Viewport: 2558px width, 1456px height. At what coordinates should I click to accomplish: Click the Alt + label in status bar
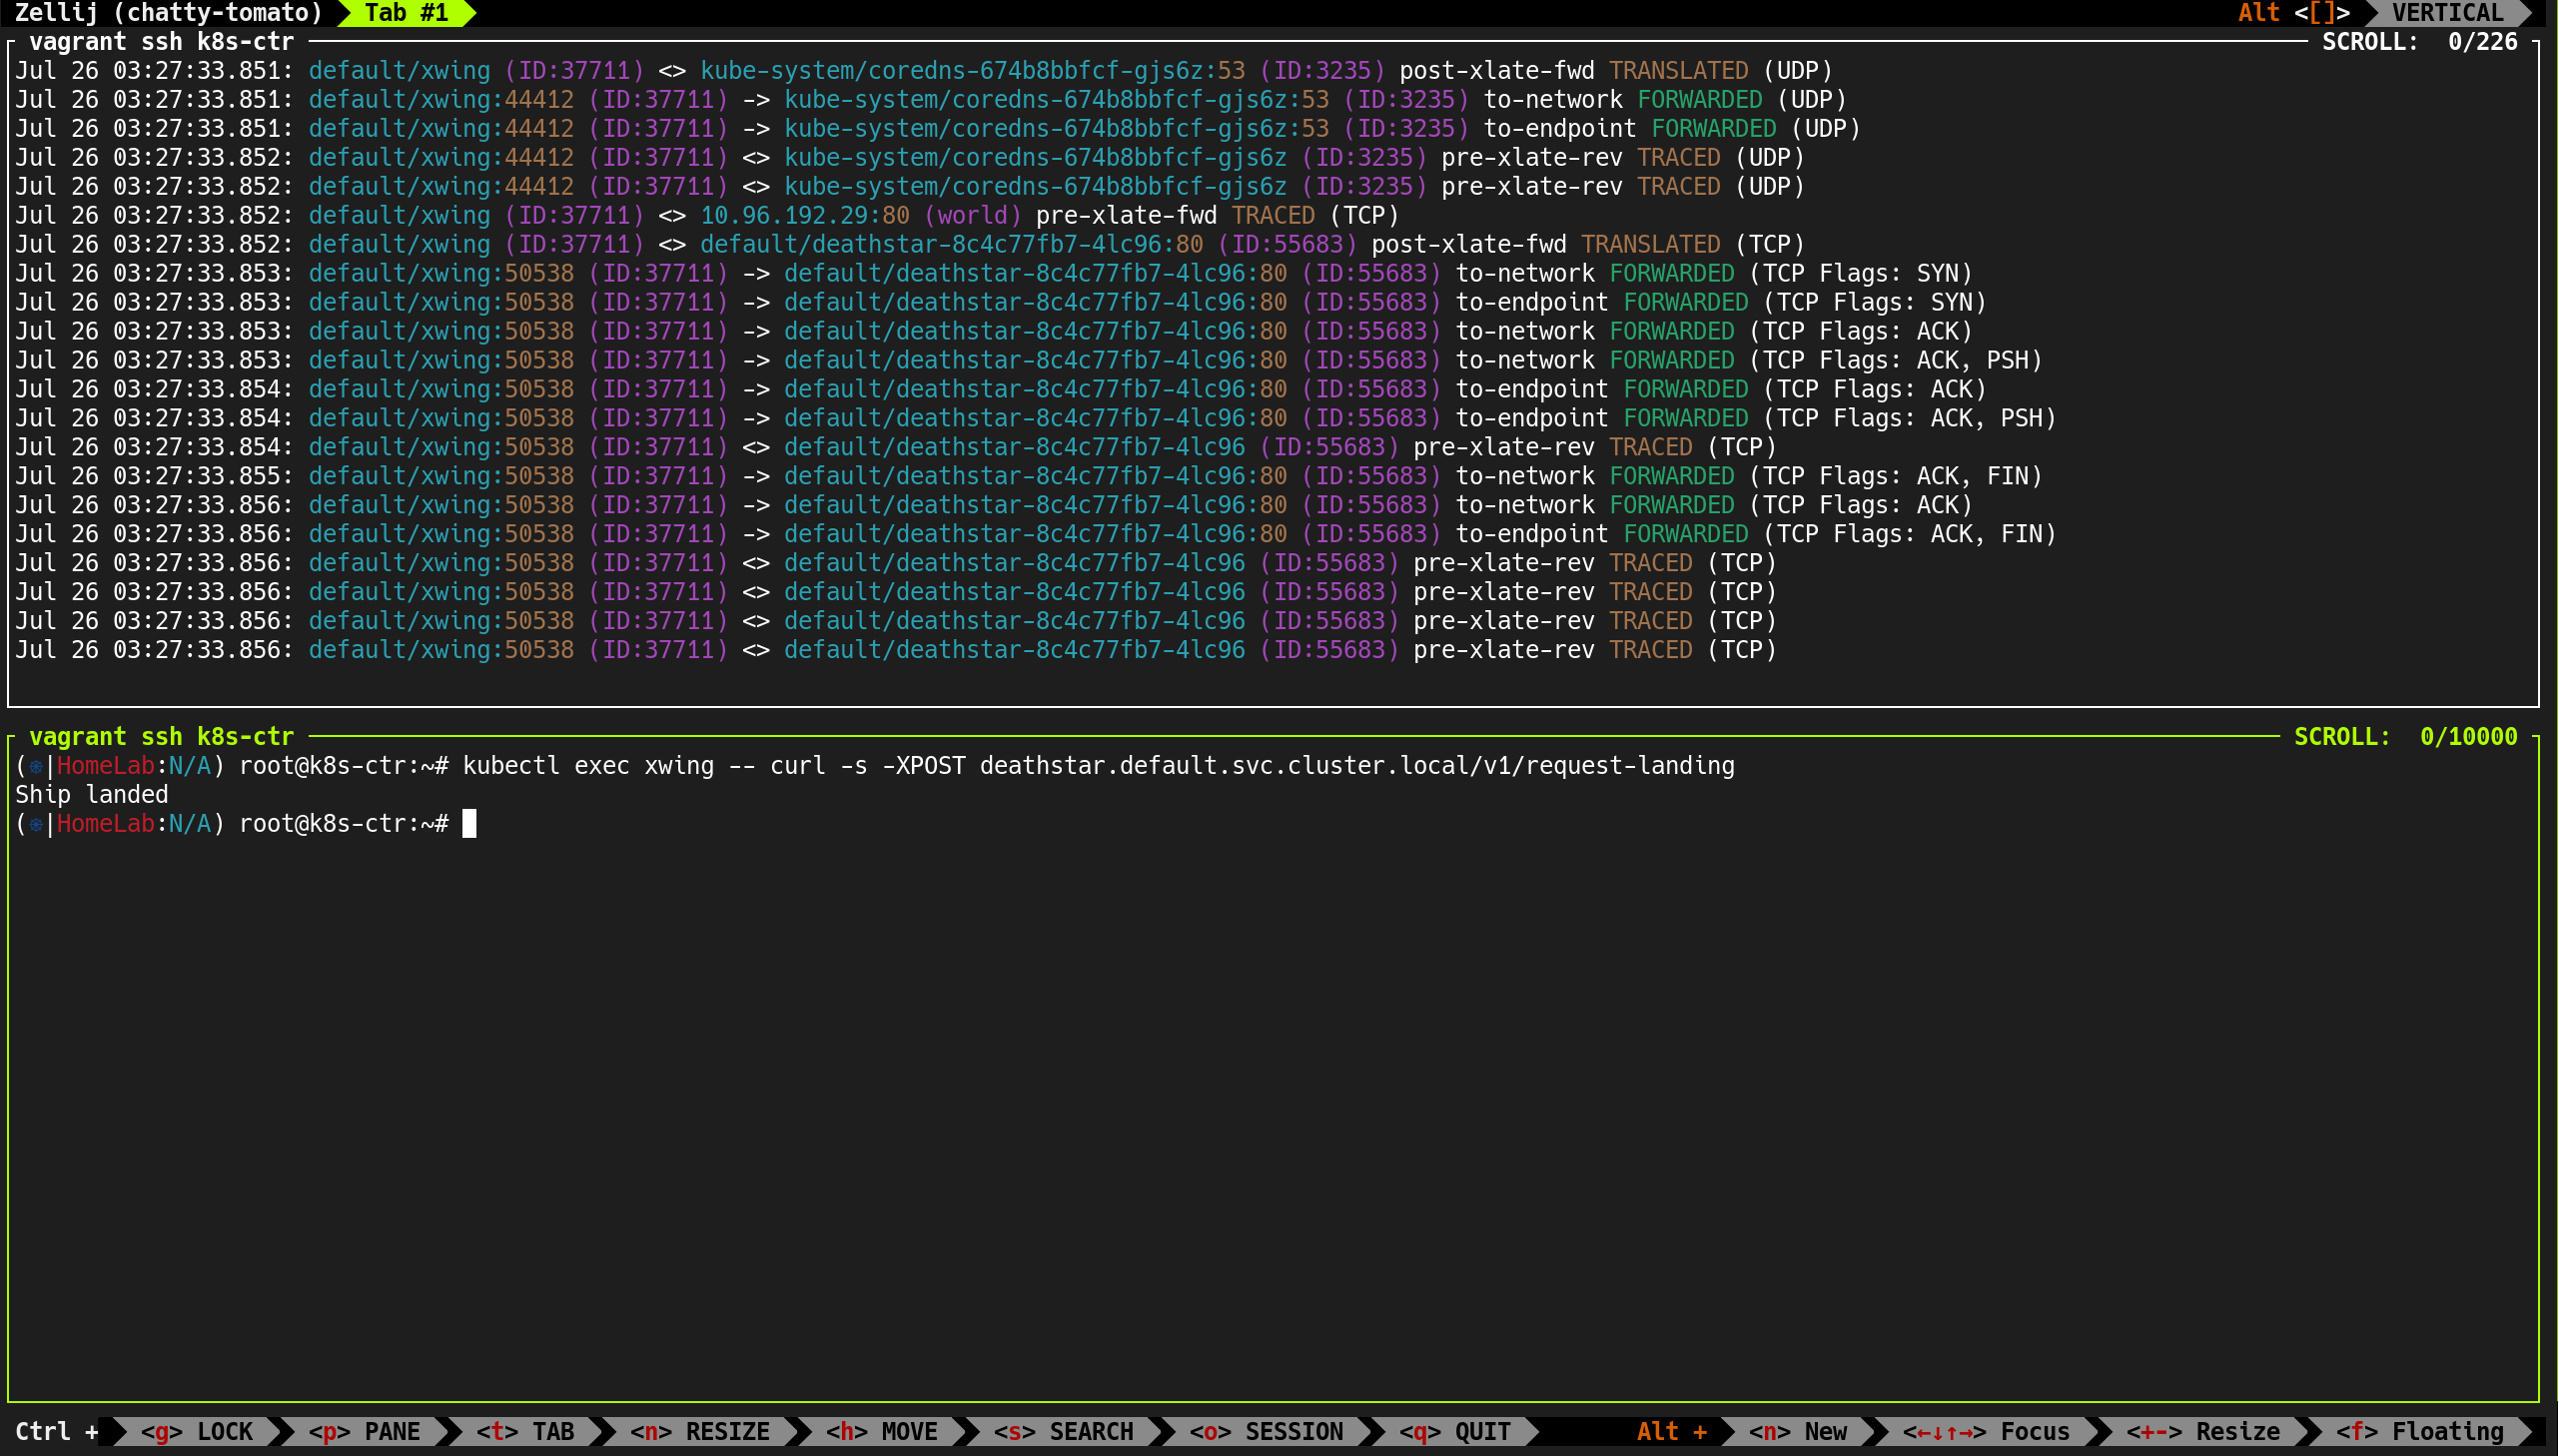(1671, 1431)
